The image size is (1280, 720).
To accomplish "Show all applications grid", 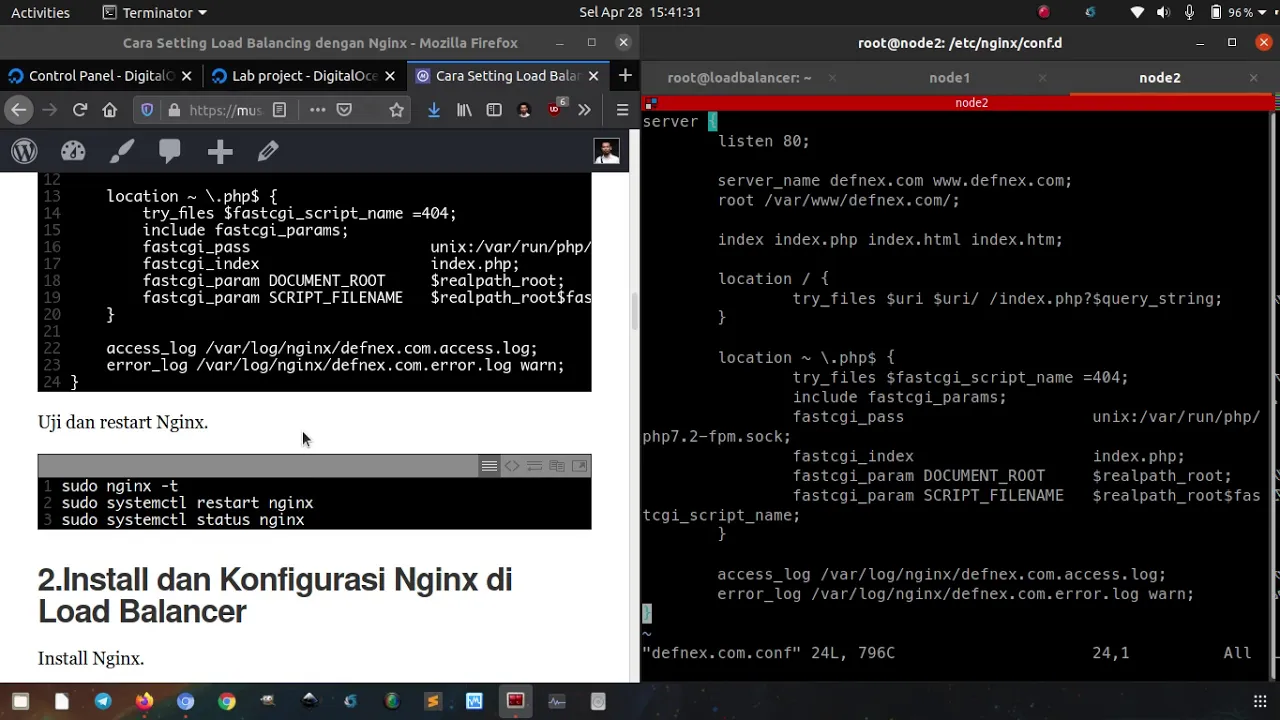I will pyautogui.click(x=1259, y=701).
